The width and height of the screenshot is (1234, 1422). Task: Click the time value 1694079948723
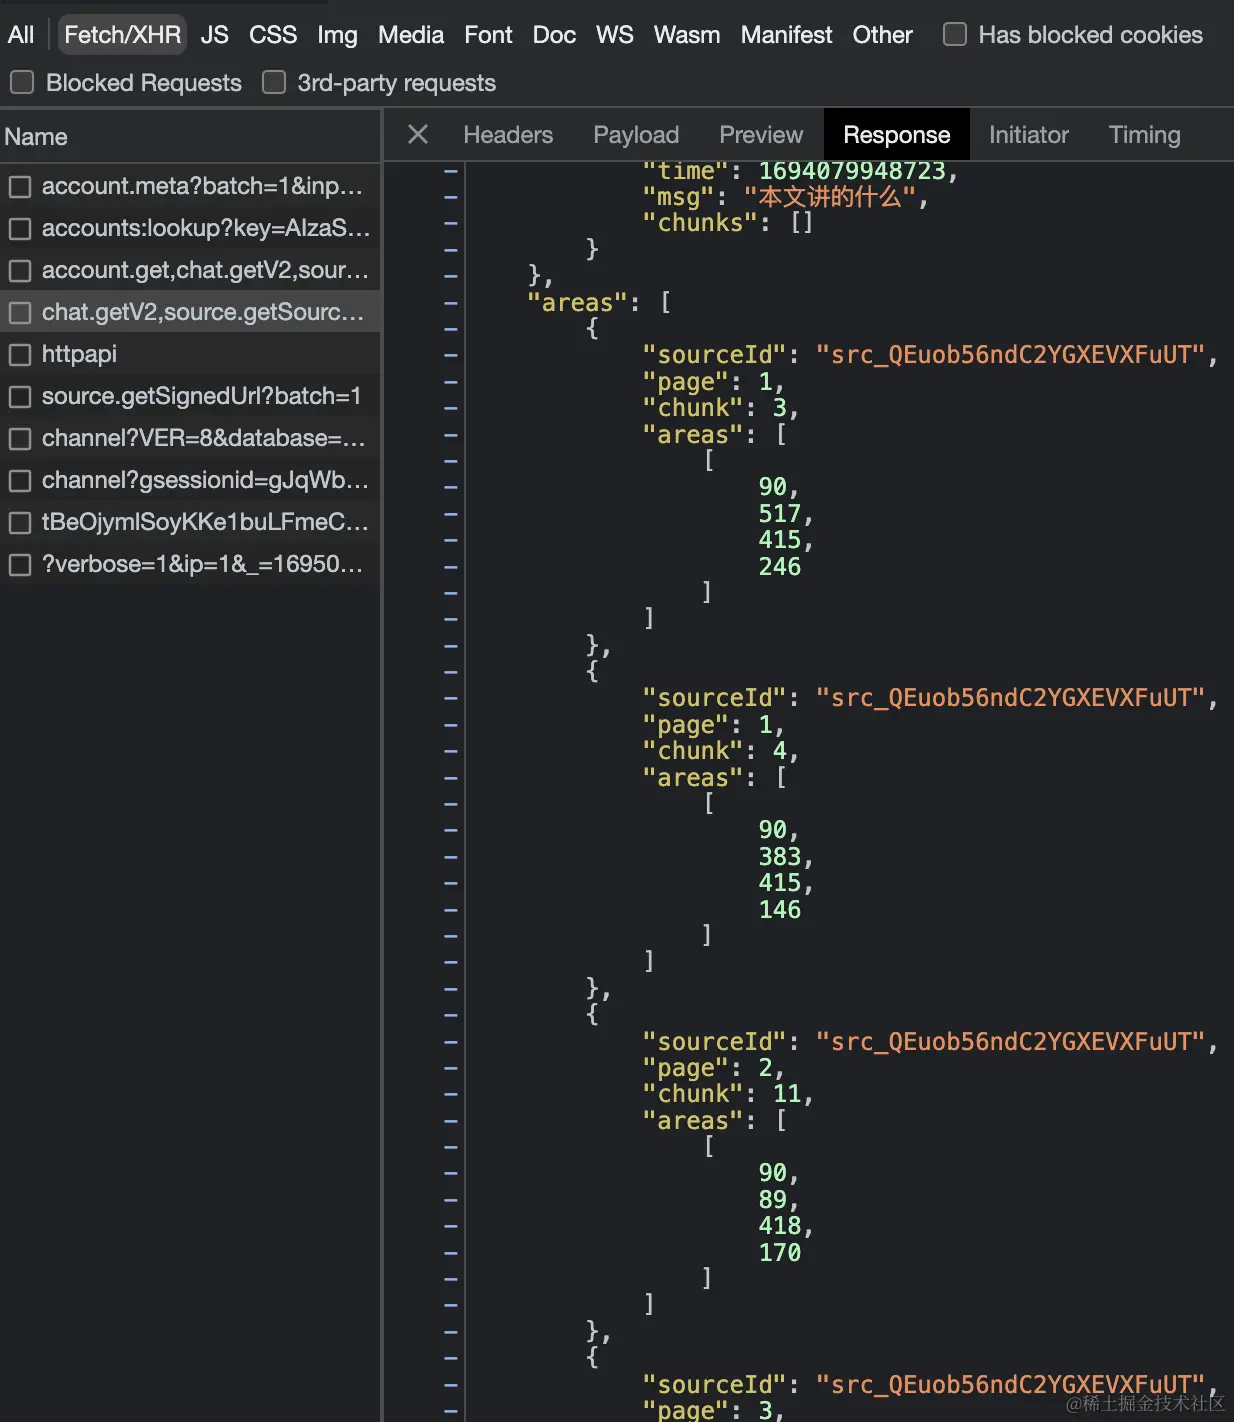point(851,171)
